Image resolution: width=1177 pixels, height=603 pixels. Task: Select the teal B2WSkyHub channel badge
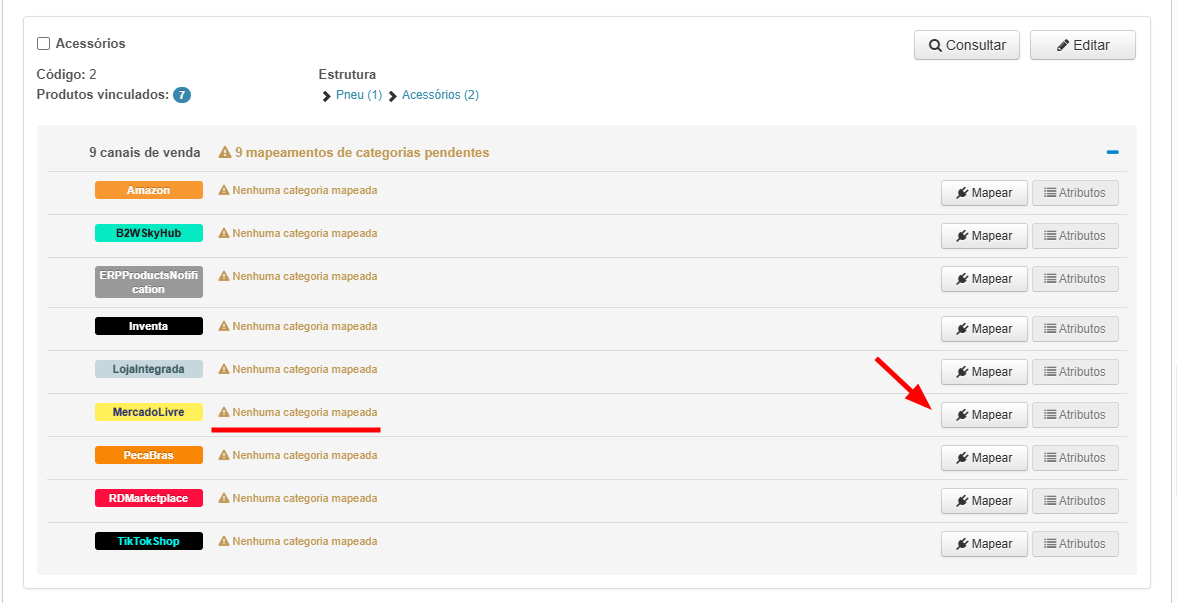(x=149, y=233)
